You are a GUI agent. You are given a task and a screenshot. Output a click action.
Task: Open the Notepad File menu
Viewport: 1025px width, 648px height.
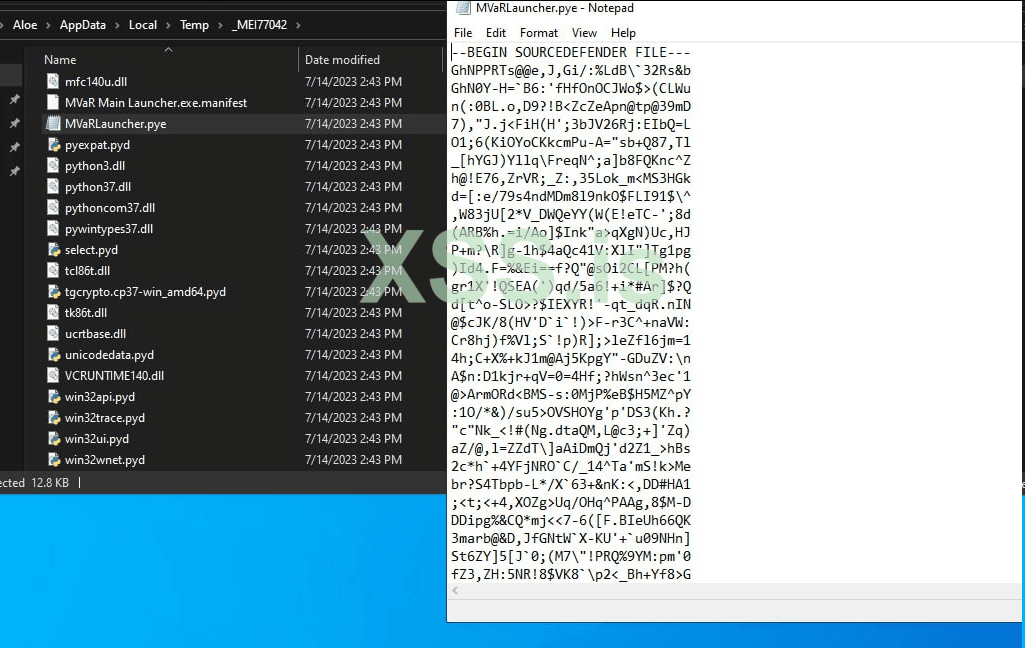[463, 33]
